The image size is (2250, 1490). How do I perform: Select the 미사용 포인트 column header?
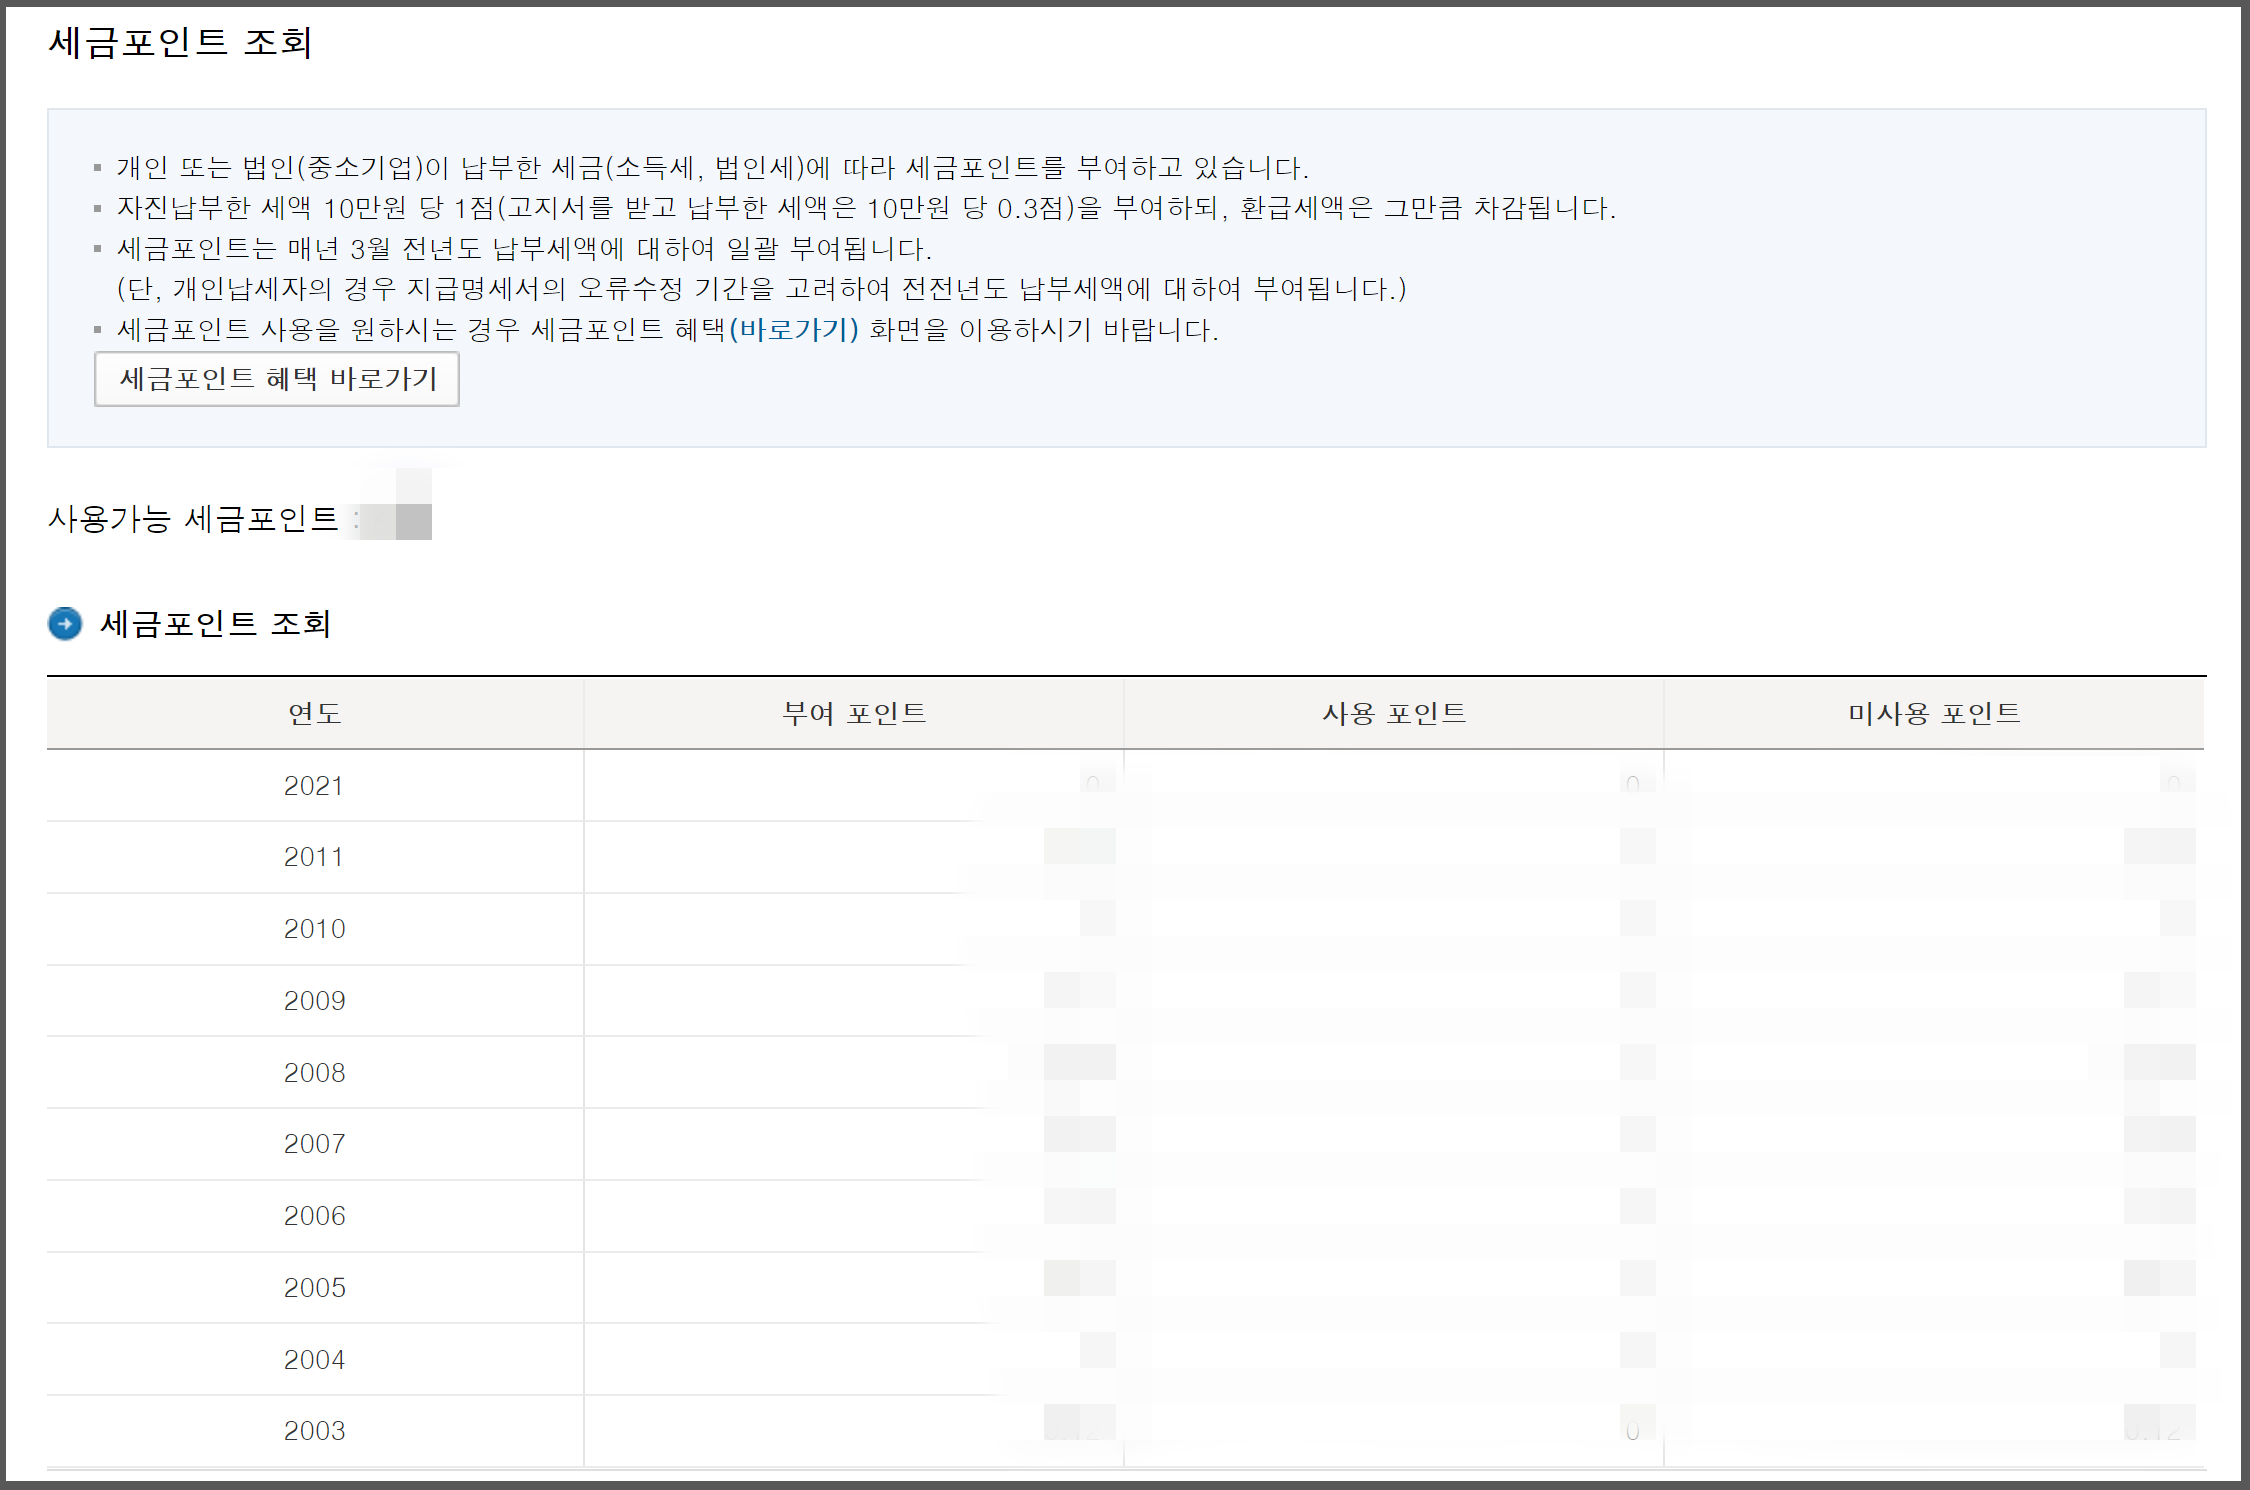1934,713
